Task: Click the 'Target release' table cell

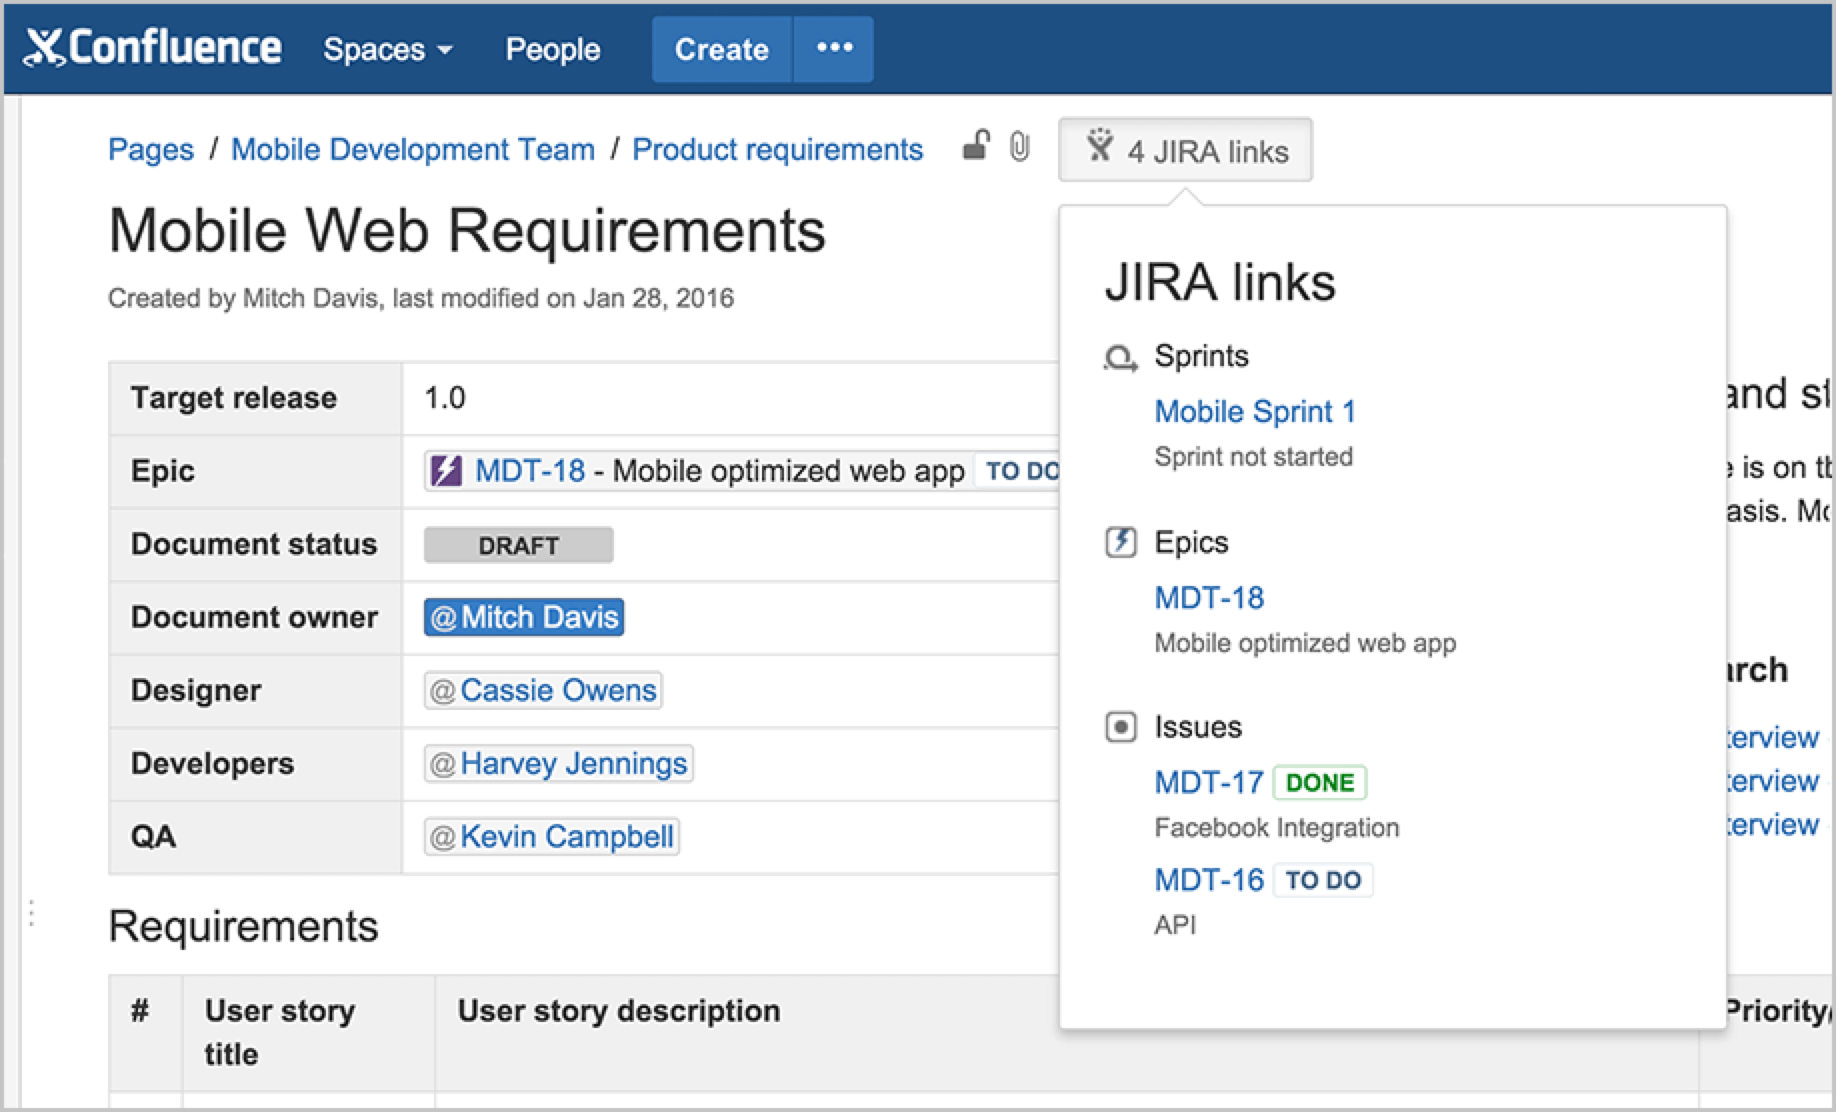Action: click(x=255, y=398)
